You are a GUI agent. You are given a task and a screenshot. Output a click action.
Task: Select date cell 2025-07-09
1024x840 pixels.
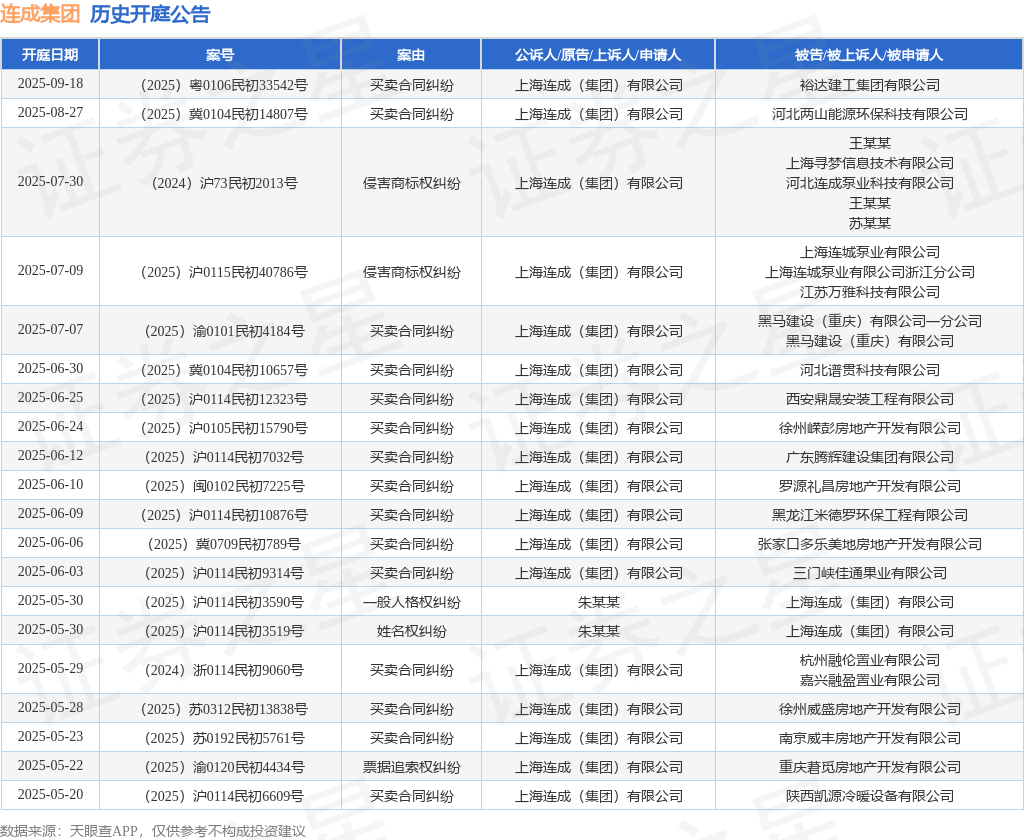tap(50, 270)
